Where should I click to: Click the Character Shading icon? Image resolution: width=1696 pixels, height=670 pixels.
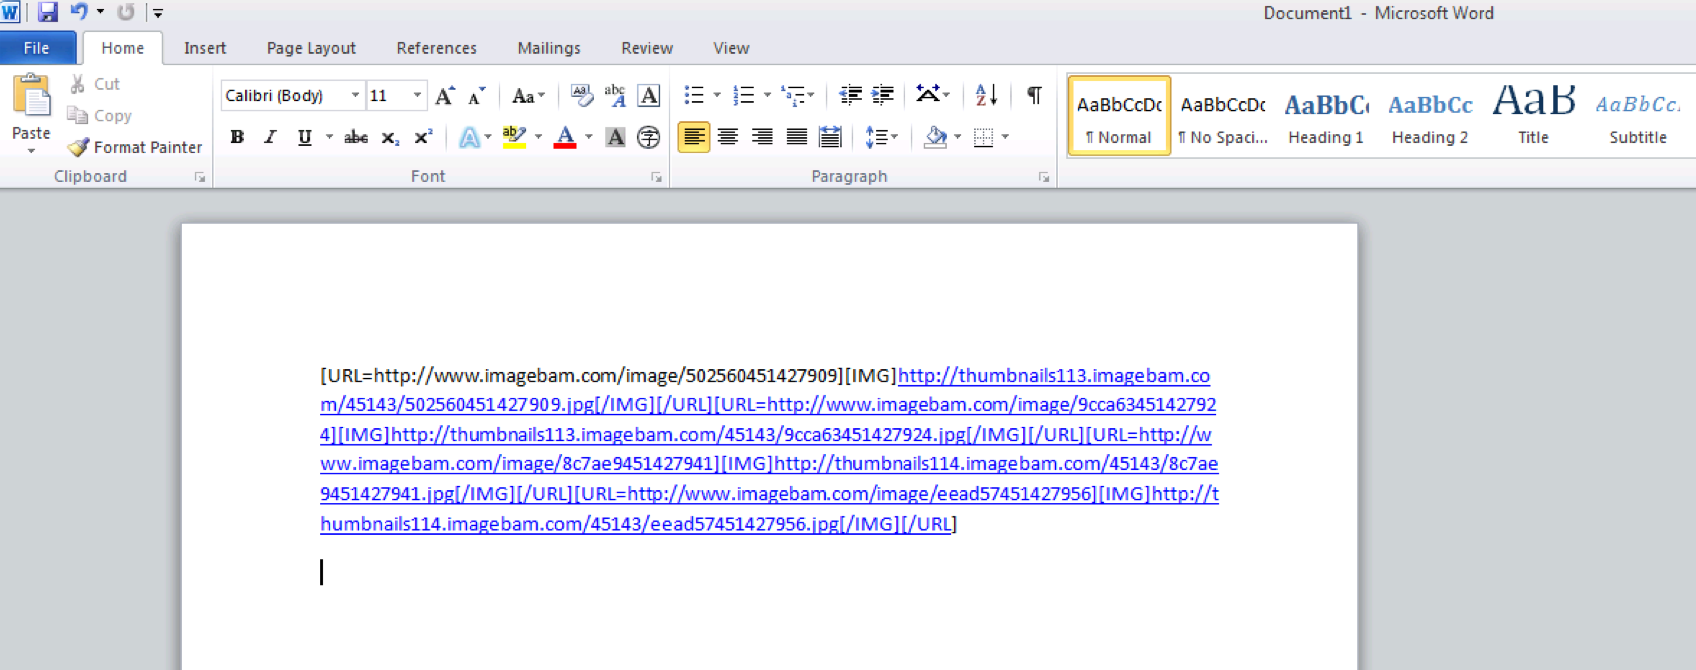click(x=615, y=137)
